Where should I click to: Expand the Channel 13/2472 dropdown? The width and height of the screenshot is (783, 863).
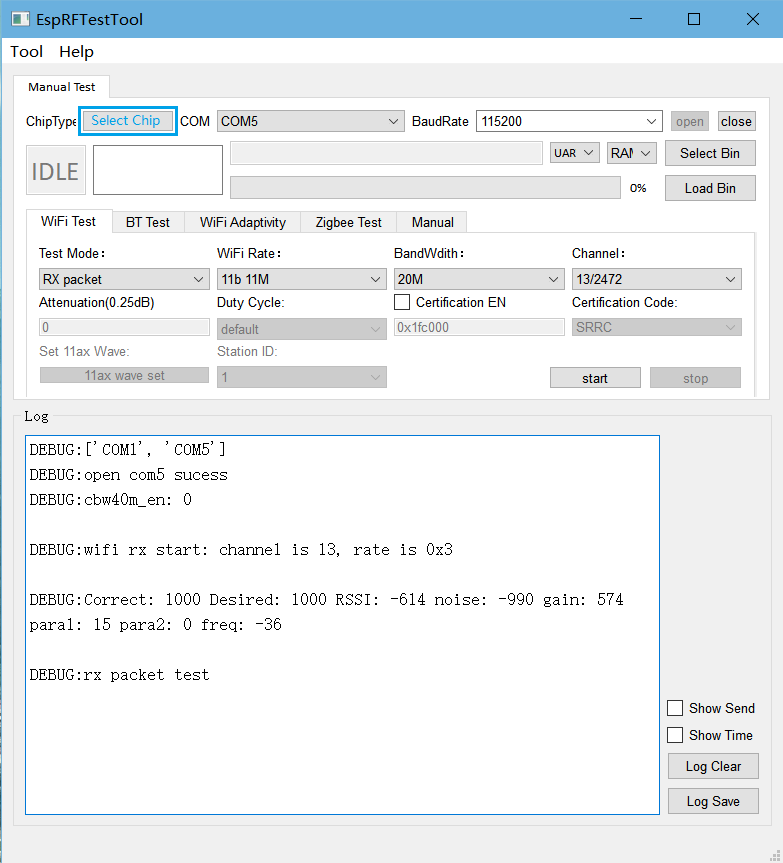(656, 279)
